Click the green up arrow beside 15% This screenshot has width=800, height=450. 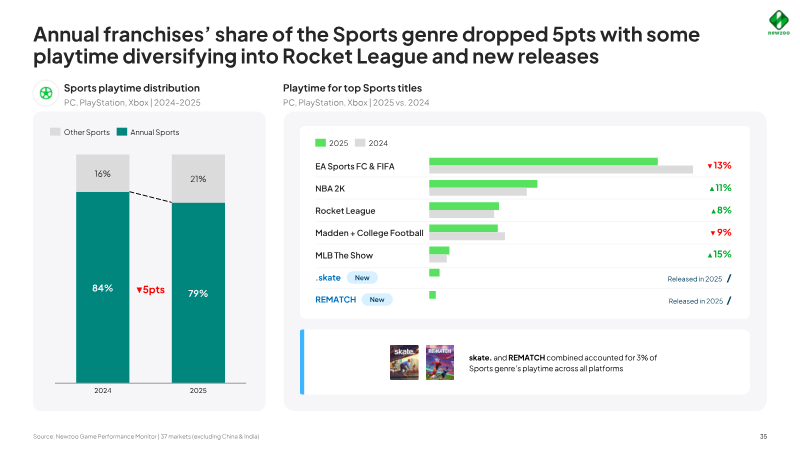[x=710, y=255]
